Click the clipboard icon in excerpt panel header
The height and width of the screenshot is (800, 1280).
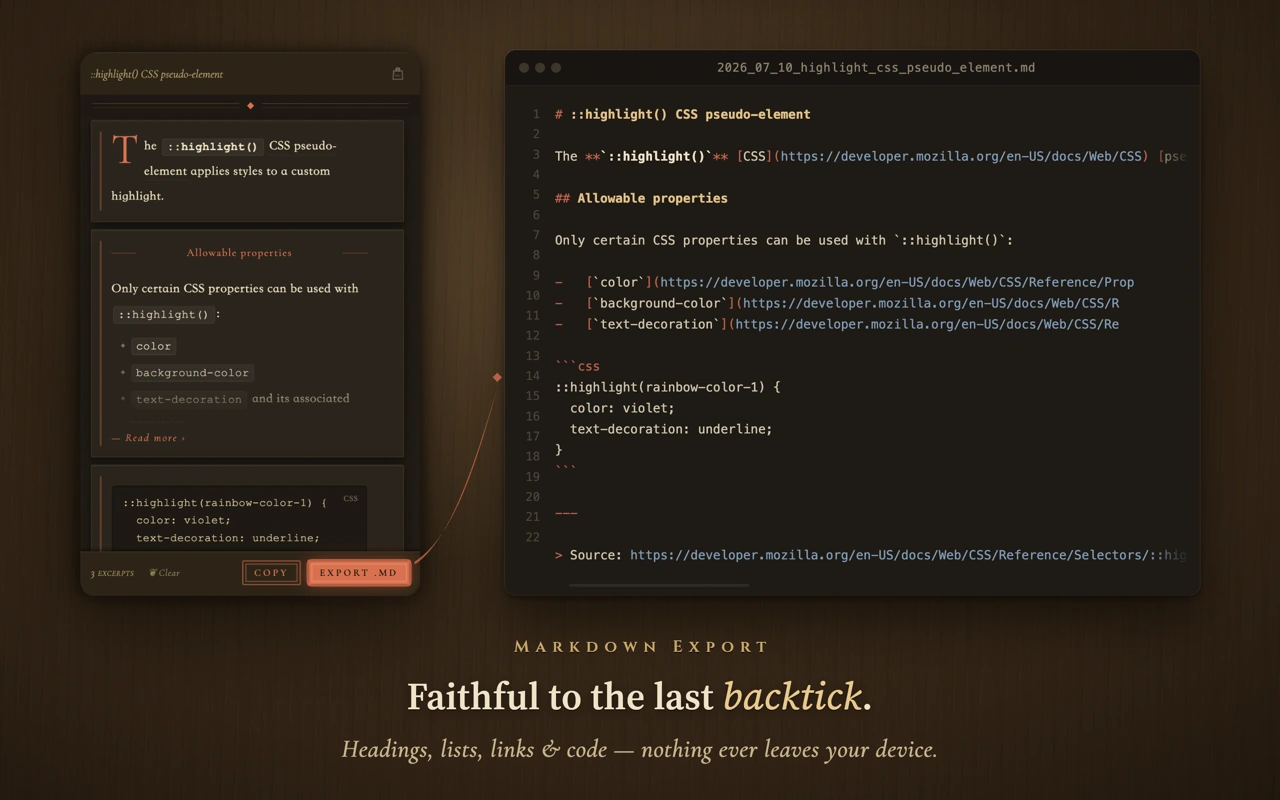[398, 74]
